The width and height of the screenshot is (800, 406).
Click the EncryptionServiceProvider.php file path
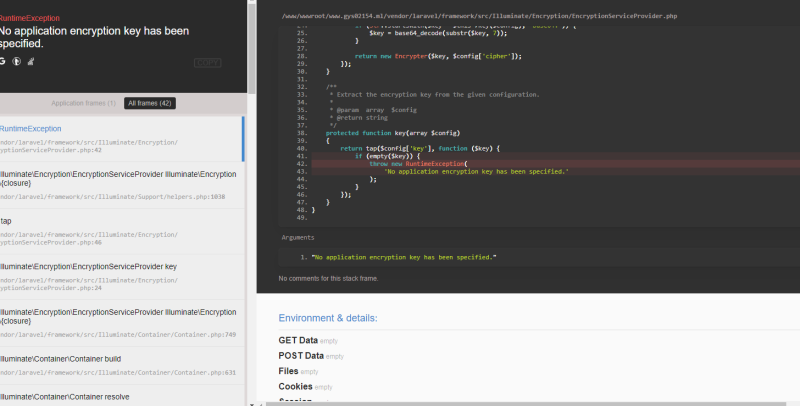point(480,16)
